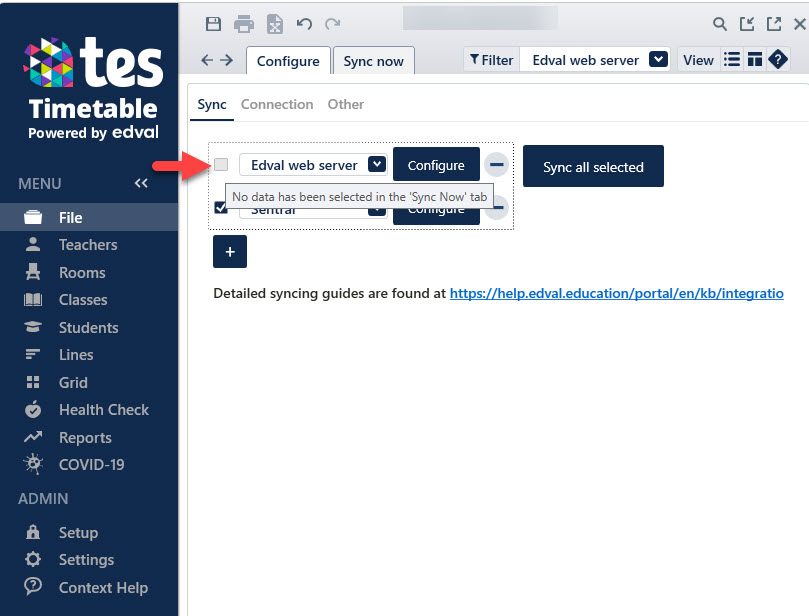Open the Filter Edval web server dropdown
This screenshot has width=809, height=616.
click(x=658, y=60)
